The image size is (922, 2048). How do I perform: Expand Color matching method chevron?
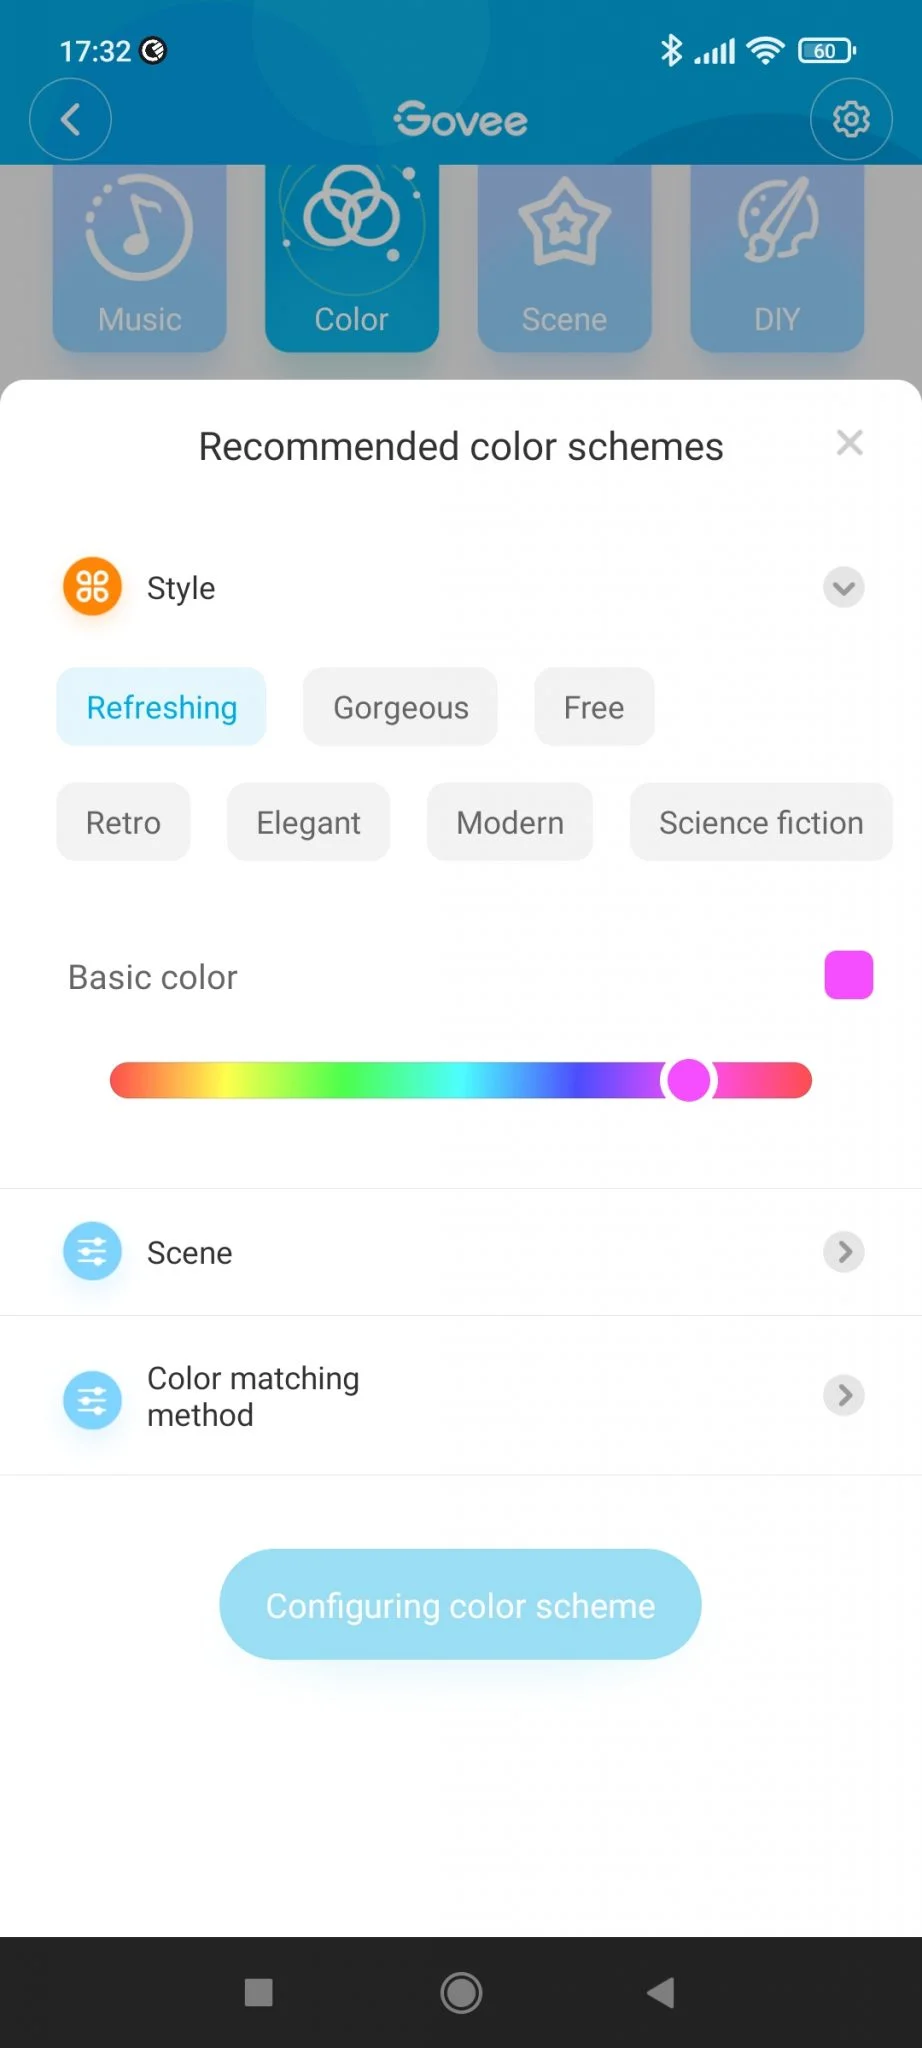844,1395
